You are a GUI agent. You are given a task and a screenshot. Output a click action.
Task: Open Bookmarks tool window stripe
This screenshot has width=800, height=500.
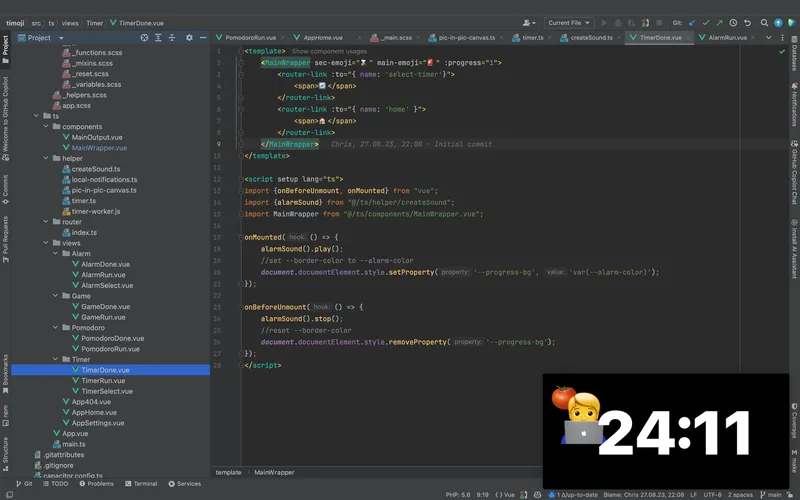pyautogui.click(x=6, y=374)
